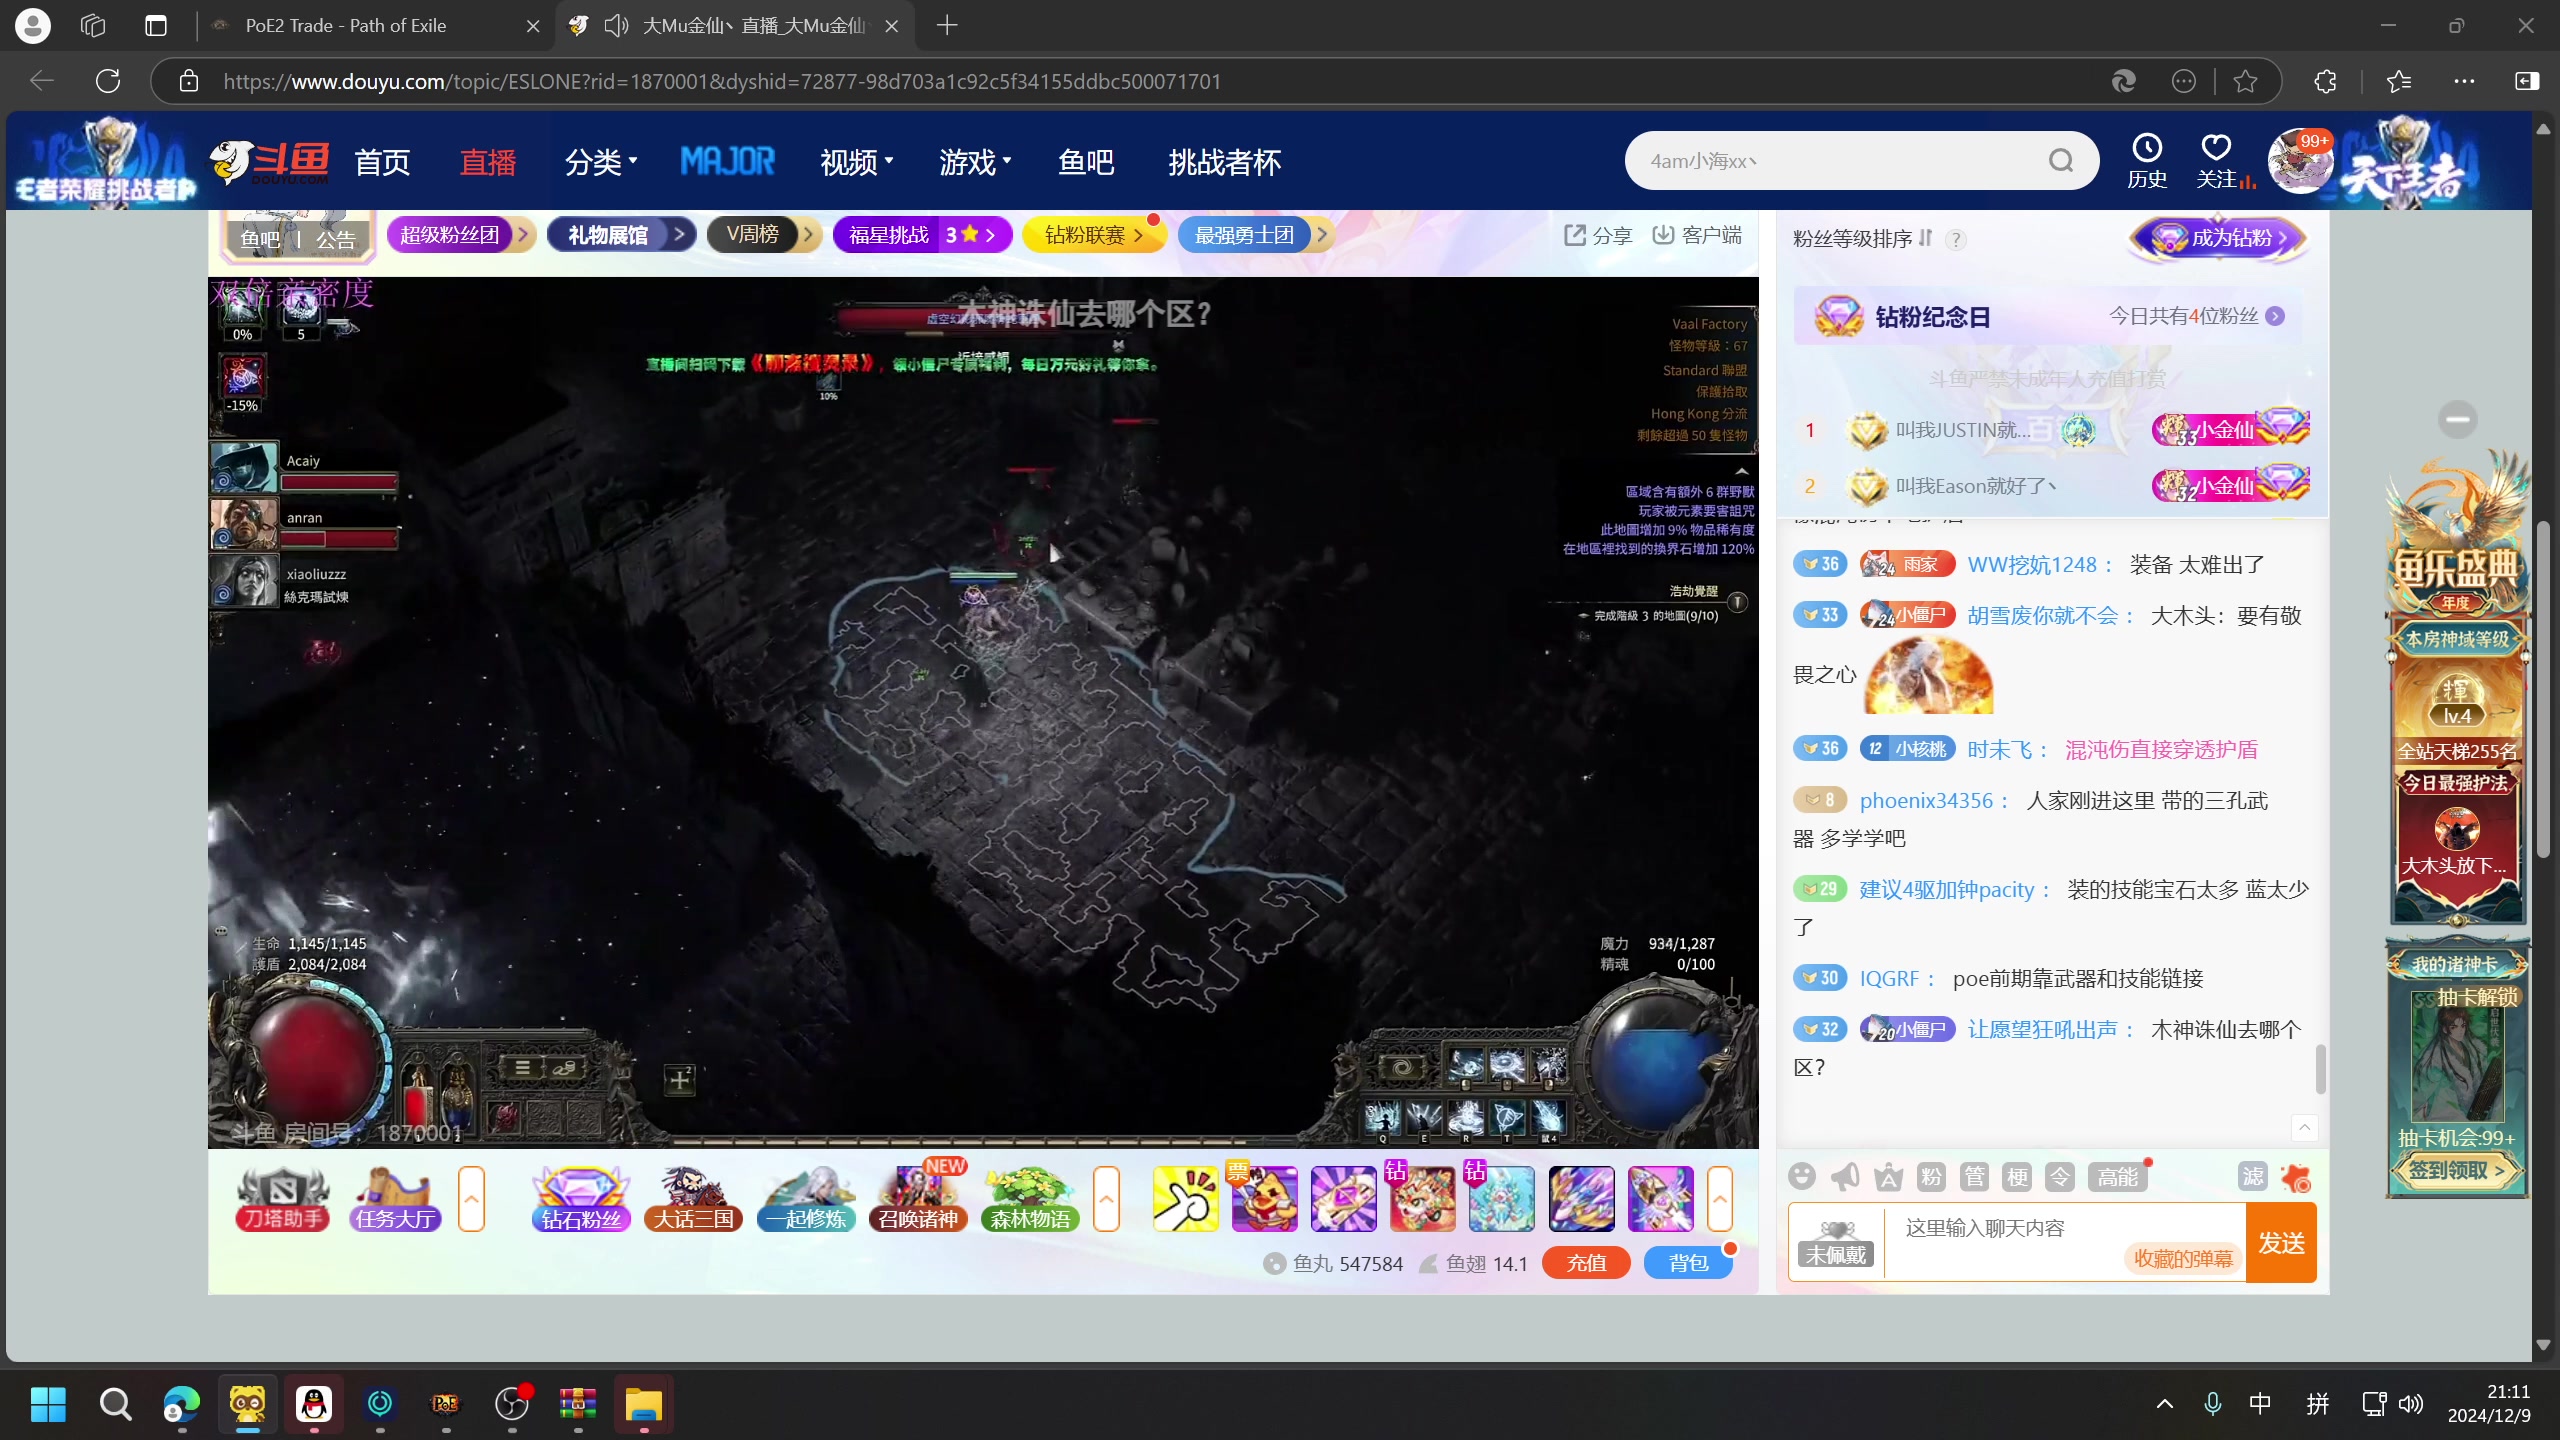Click the orange 发送 send button
Viewport: 2560px width, 1440px height.
pos(2281,1242)
